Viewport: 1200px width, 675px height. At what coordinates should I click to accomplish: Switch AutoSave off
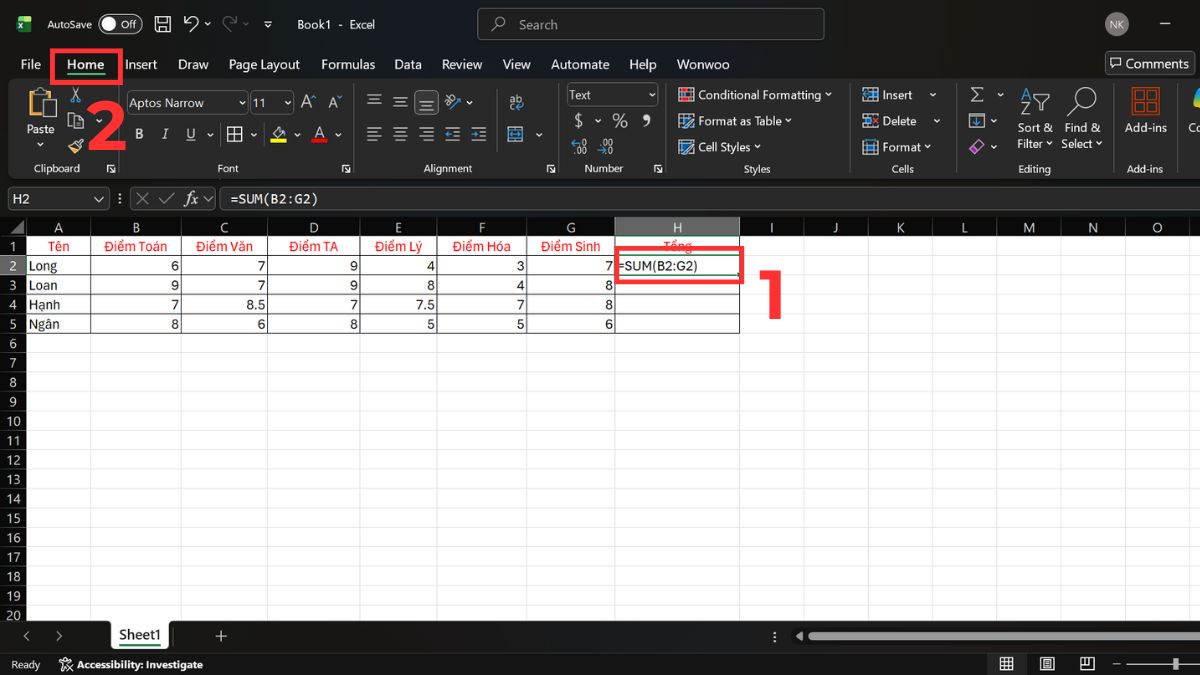120,23
